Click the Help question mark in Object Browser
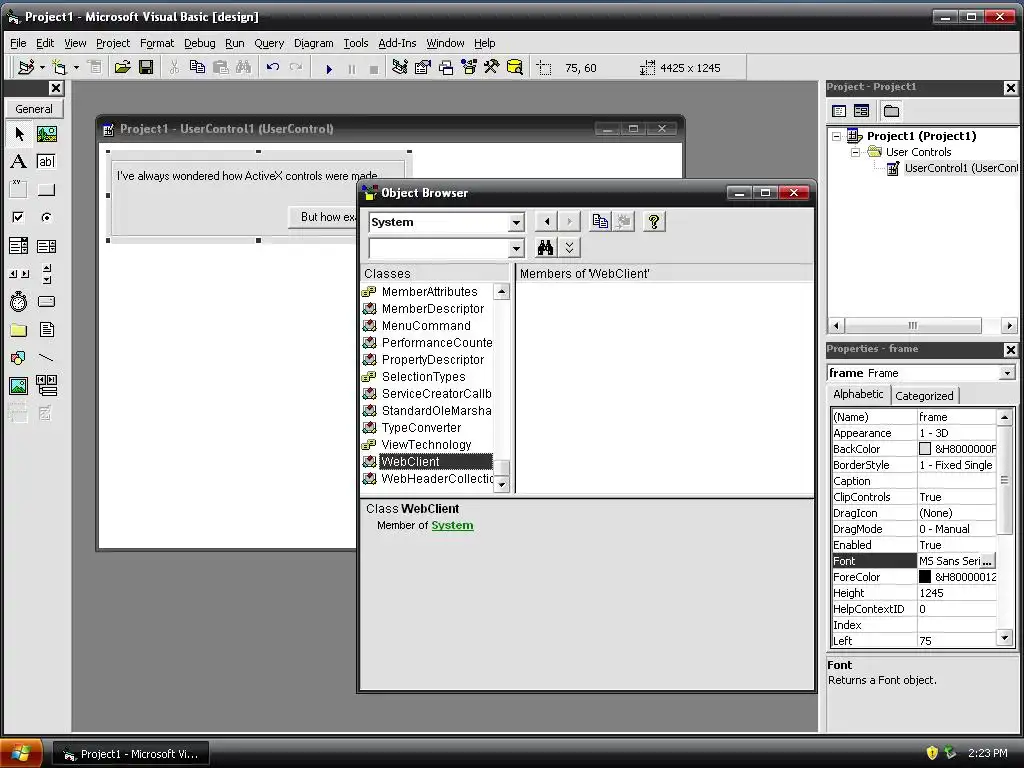This screenshot has height=768, width=1024. pyautogui.click(x=654, y=222)
